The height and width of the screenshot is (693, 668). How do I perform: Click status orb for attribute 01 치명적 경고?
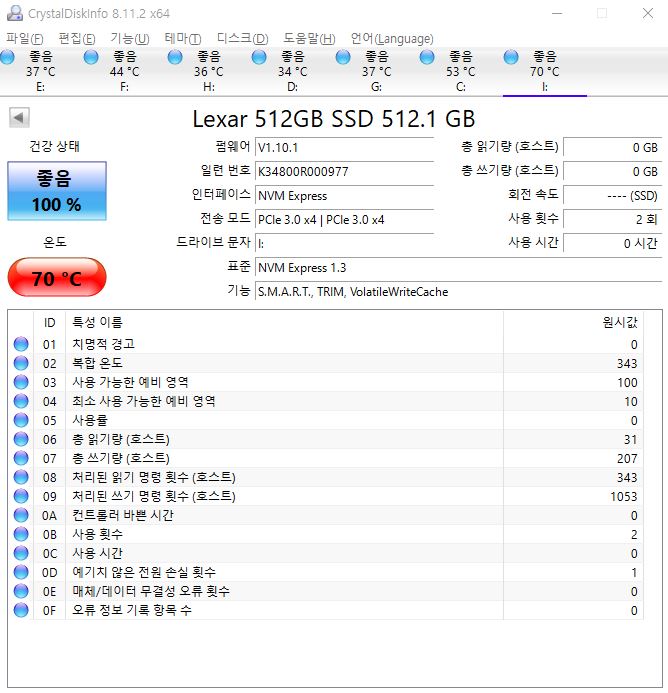click(x=21, y=344)
